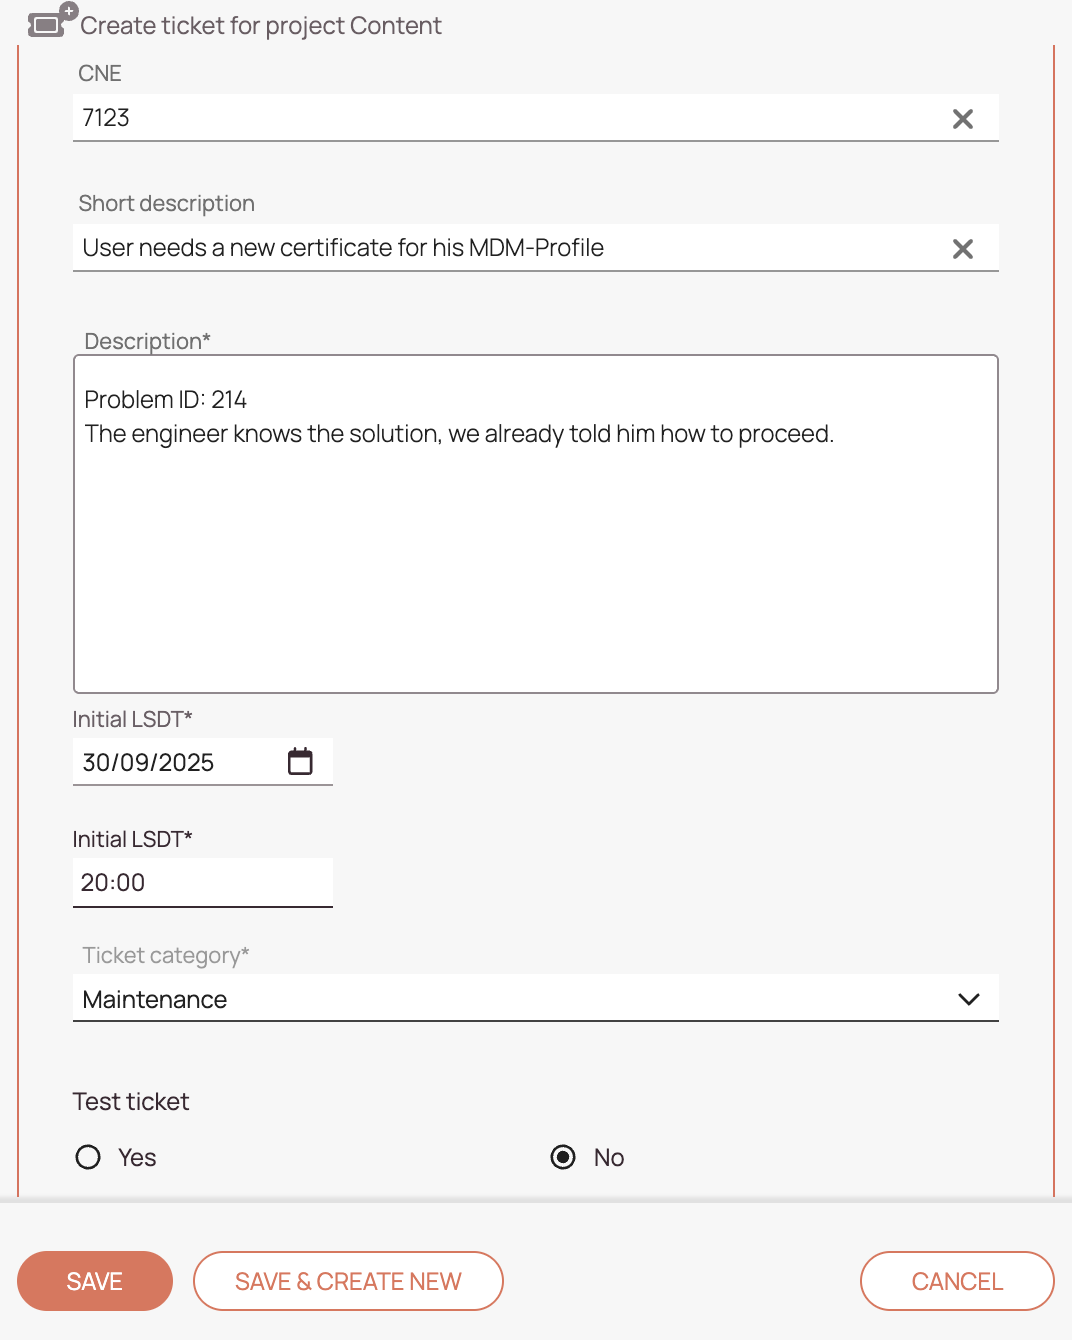Click the No label under Test ticket
1072x1340 pixels.
[x=609, y=1157]
